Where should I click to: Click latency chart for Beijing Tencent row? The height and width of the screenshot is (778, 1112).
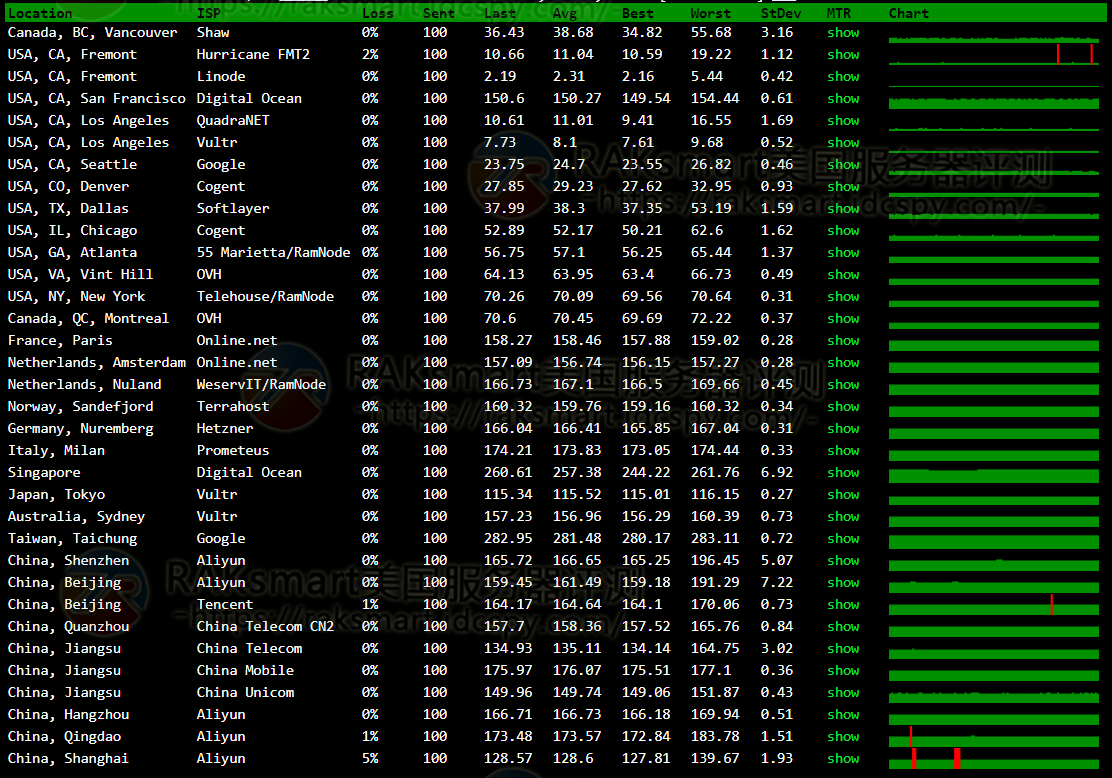994,605
